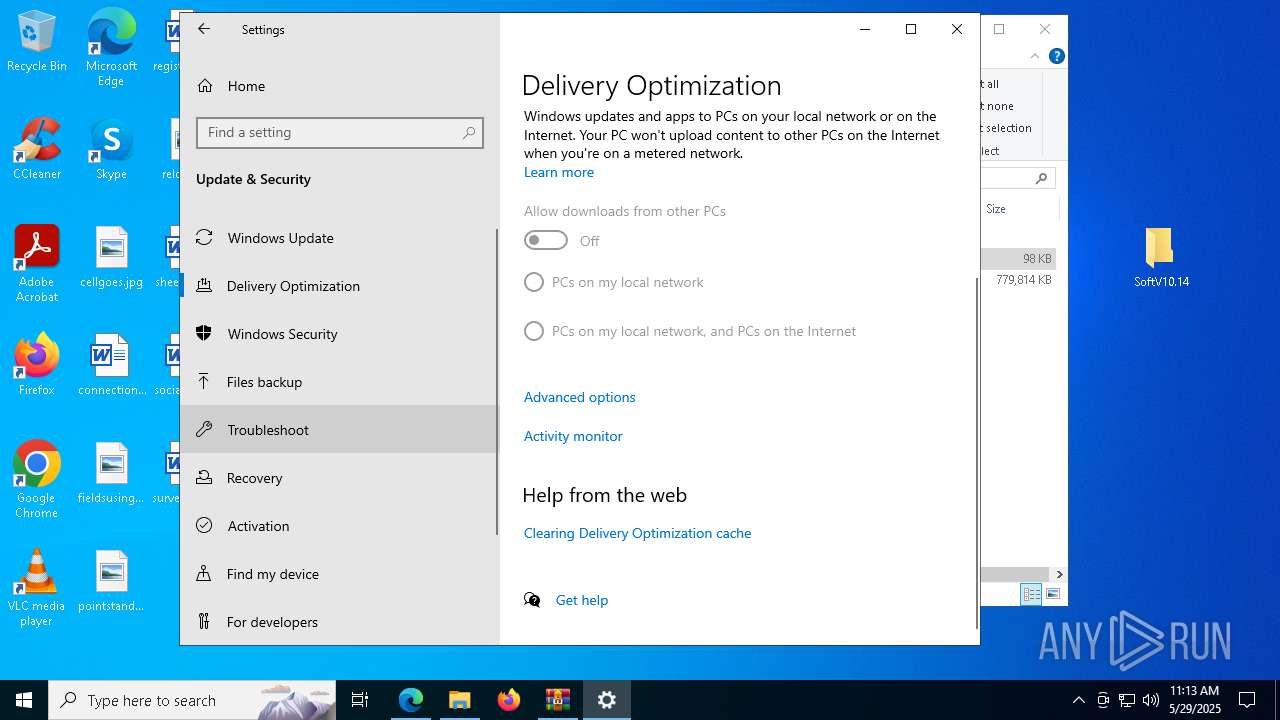1280x720 pixels.
Task: Open the Recycle Bin desktop icon
Action: click(37, 42)
